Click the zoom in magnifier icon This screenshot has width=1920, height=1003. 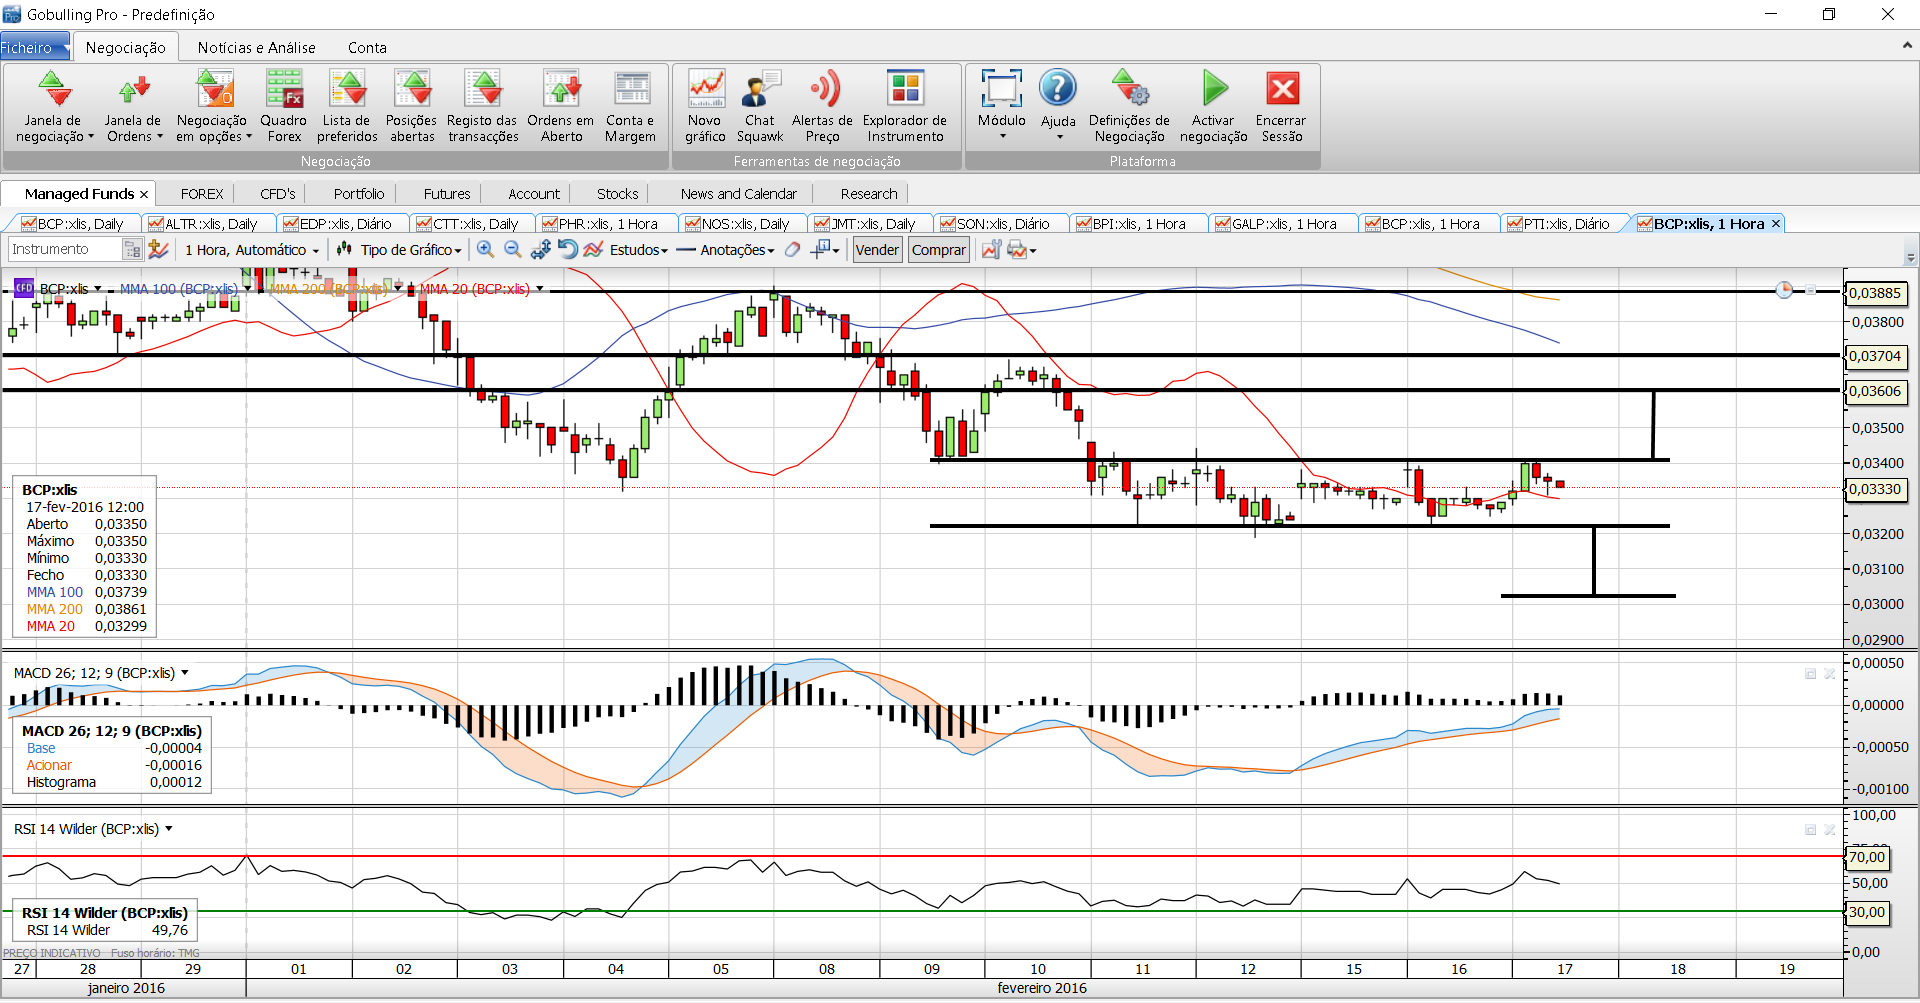(485, 250)
